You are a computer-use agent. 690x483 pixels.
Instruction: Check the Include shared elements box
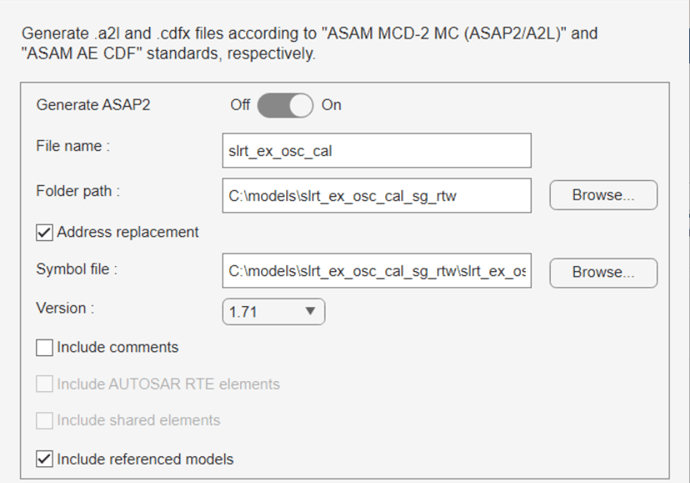tap(44, 421)
